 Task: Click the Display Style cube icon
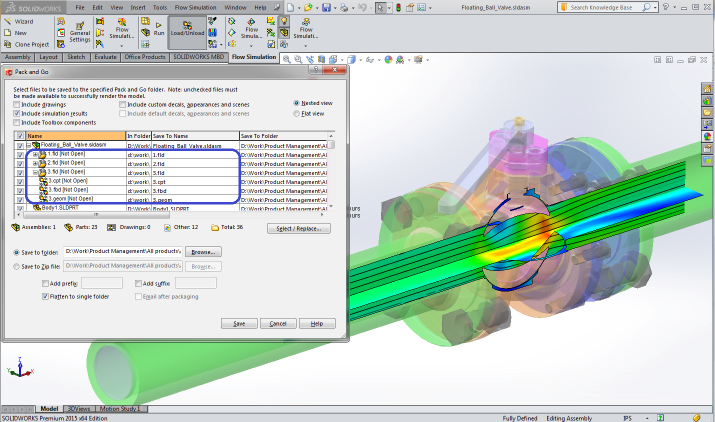pos(351,59)
